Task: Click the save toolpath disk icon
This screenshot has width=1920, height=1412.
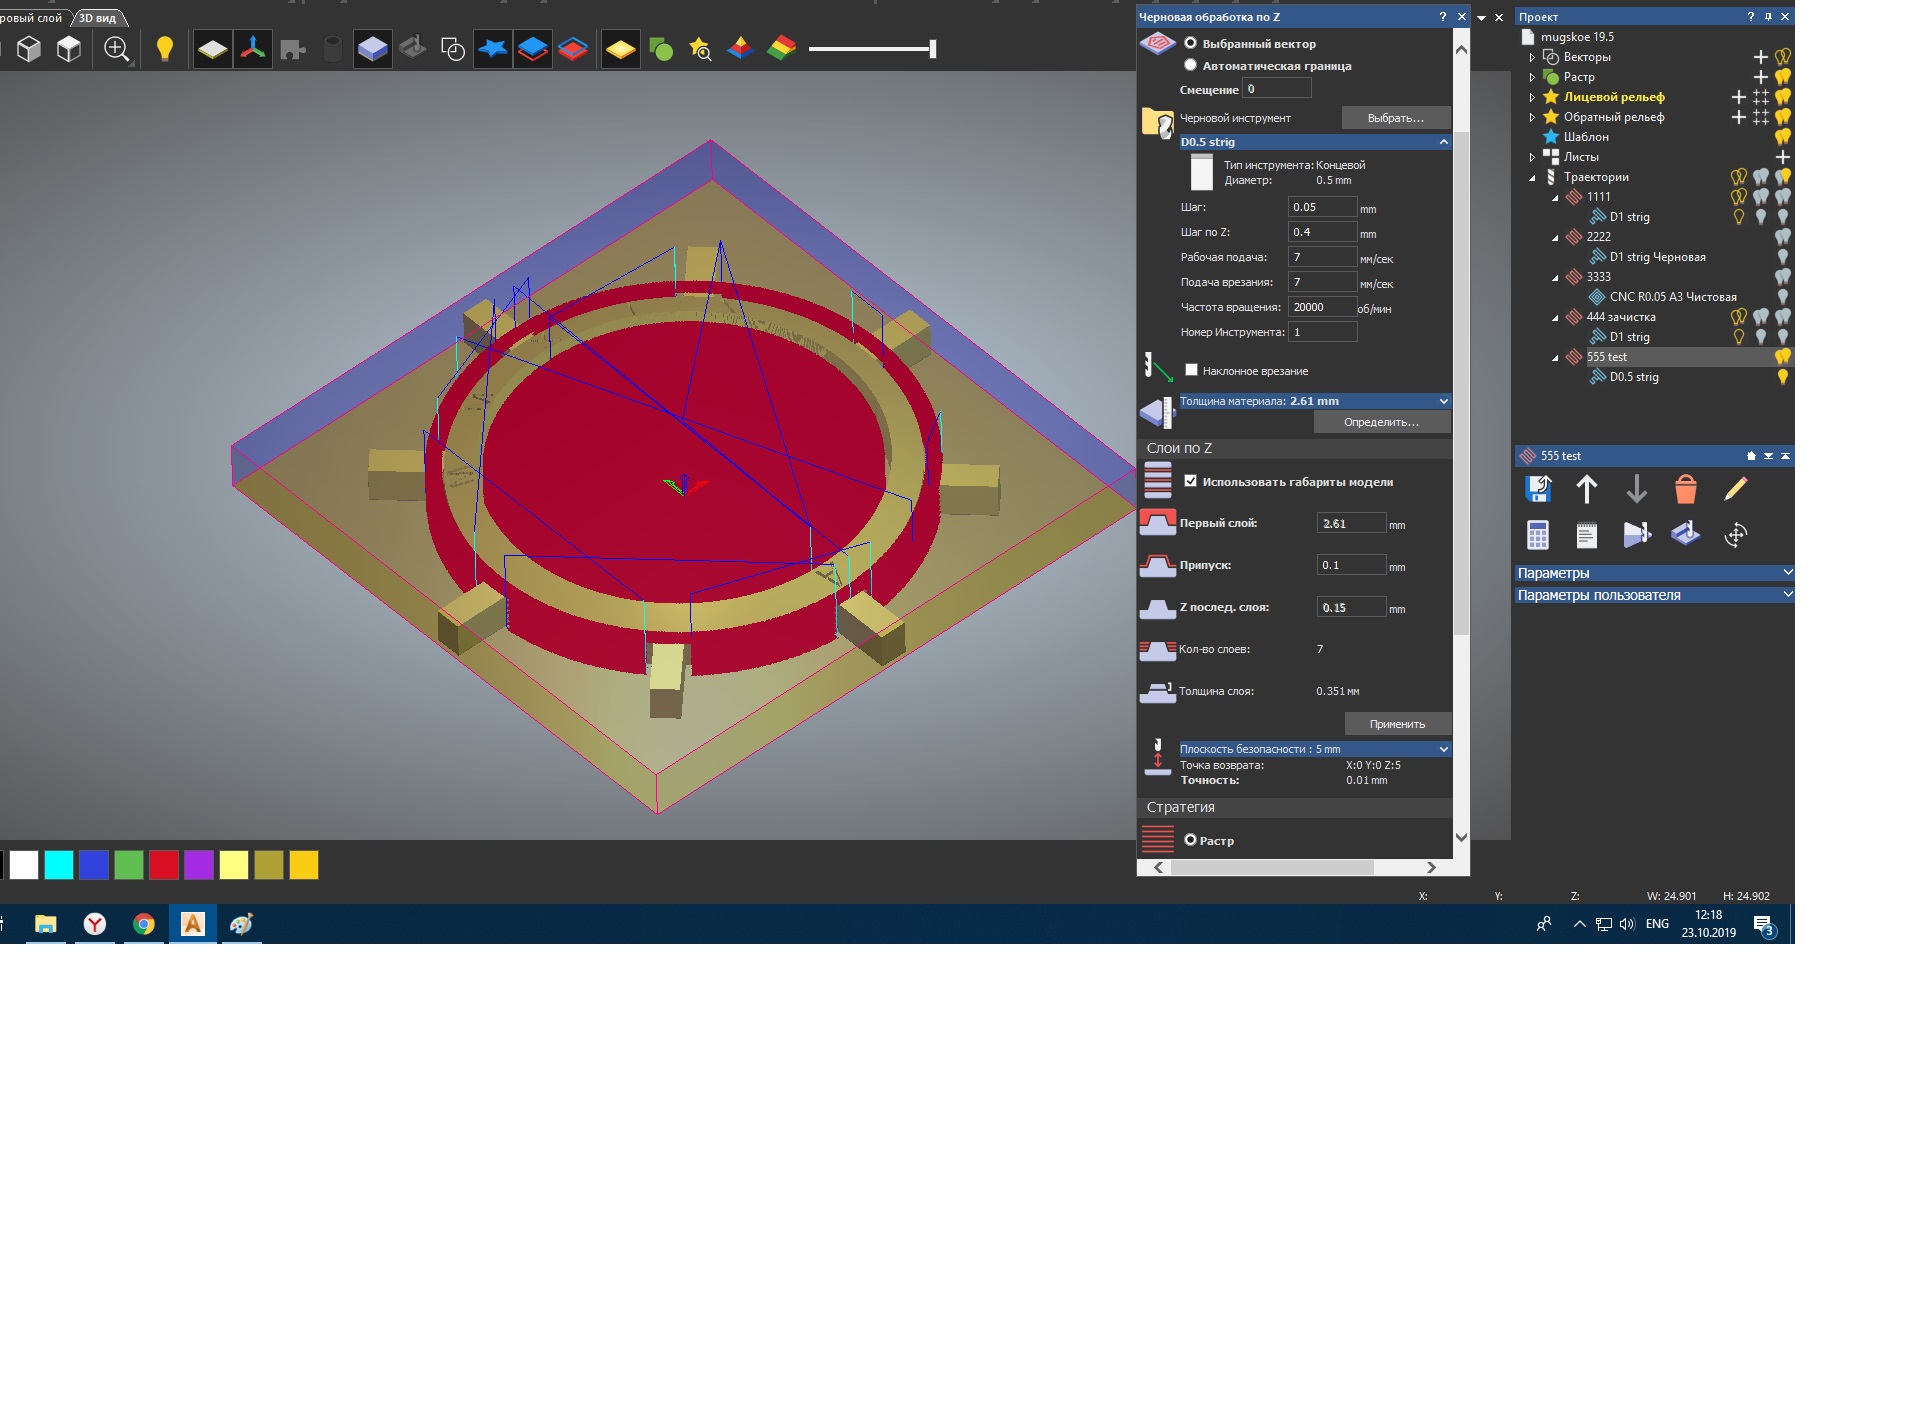Action: click(x=1537, y=489)
